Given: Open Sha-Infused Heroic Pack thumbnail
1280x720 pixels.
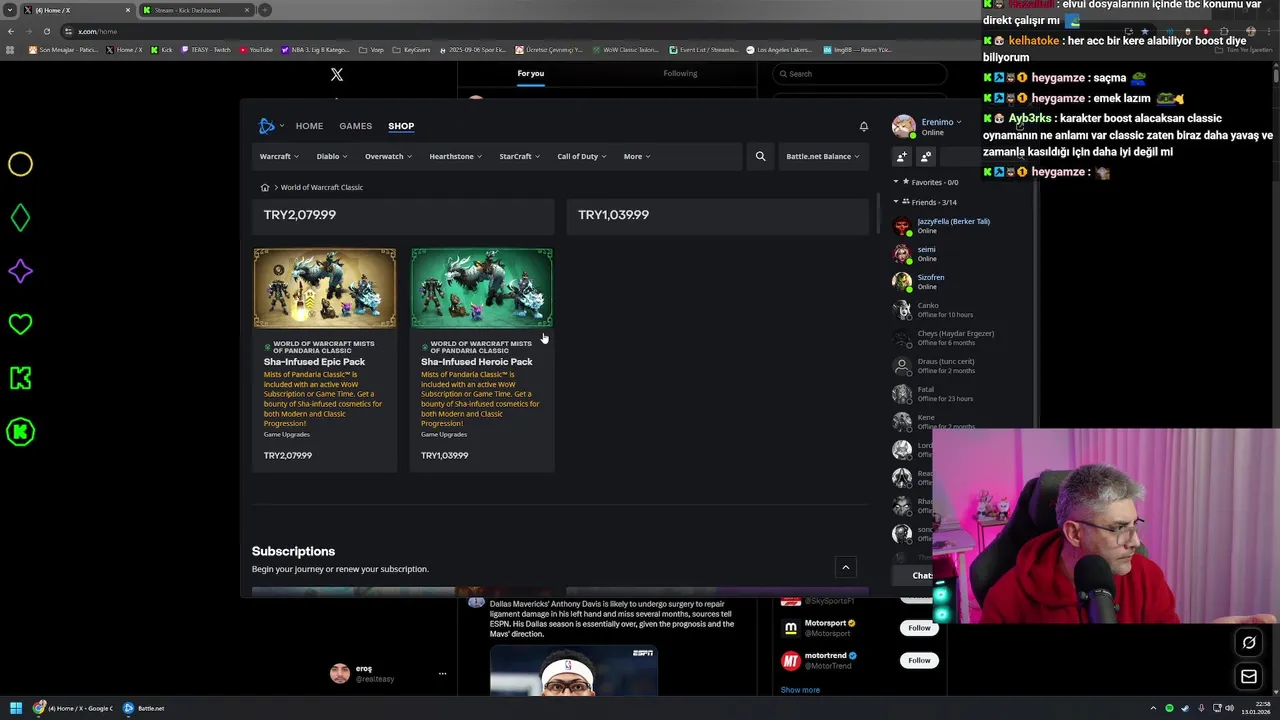Looking at the screenshot, I should (481, 288).
